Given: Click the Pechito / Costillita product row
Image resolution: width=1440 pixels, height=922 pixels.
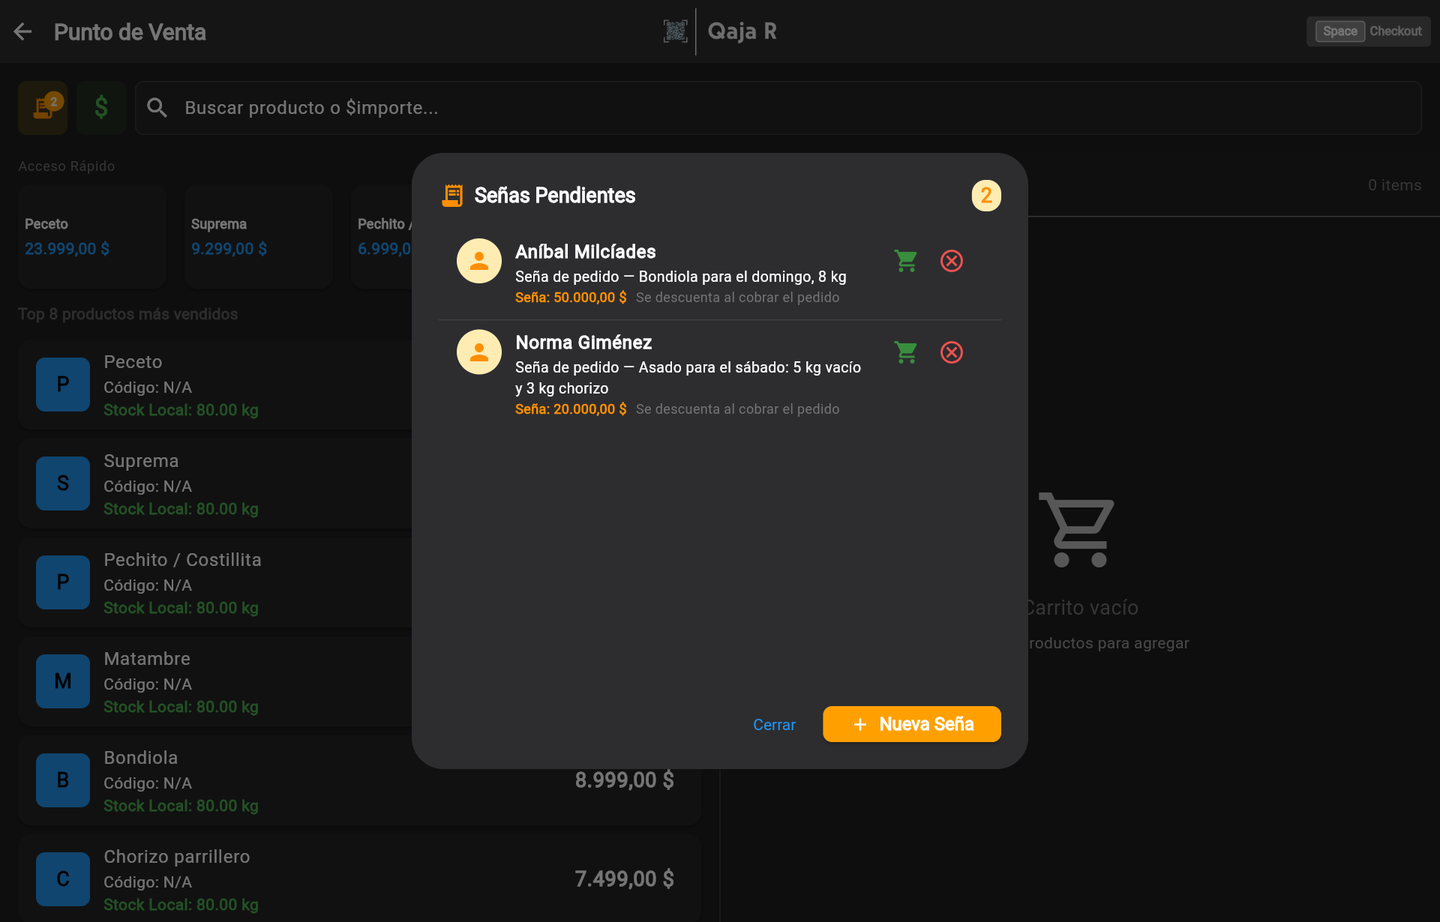Looking at the screenshot, I should 216,583.
